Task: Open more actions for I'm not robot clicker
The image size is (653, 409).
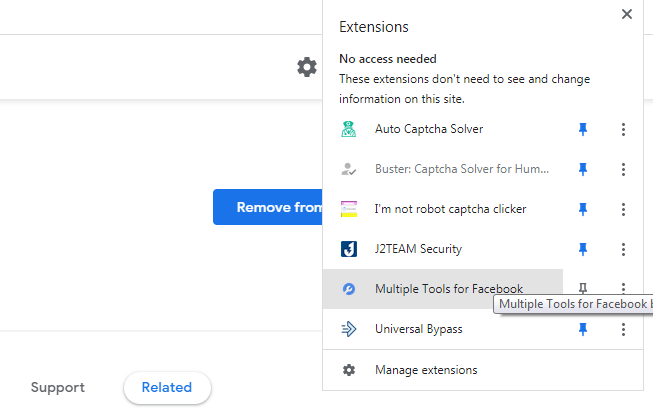Action: pyautogui.click(x=623, y=209)
